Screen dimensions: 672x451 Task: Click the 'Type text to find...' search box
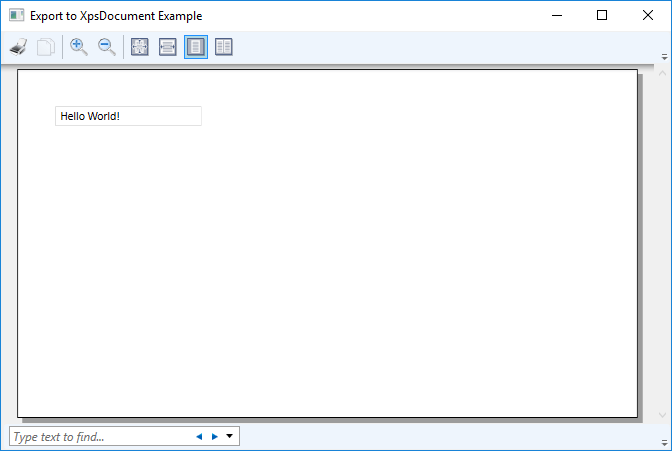click(100, 437)
